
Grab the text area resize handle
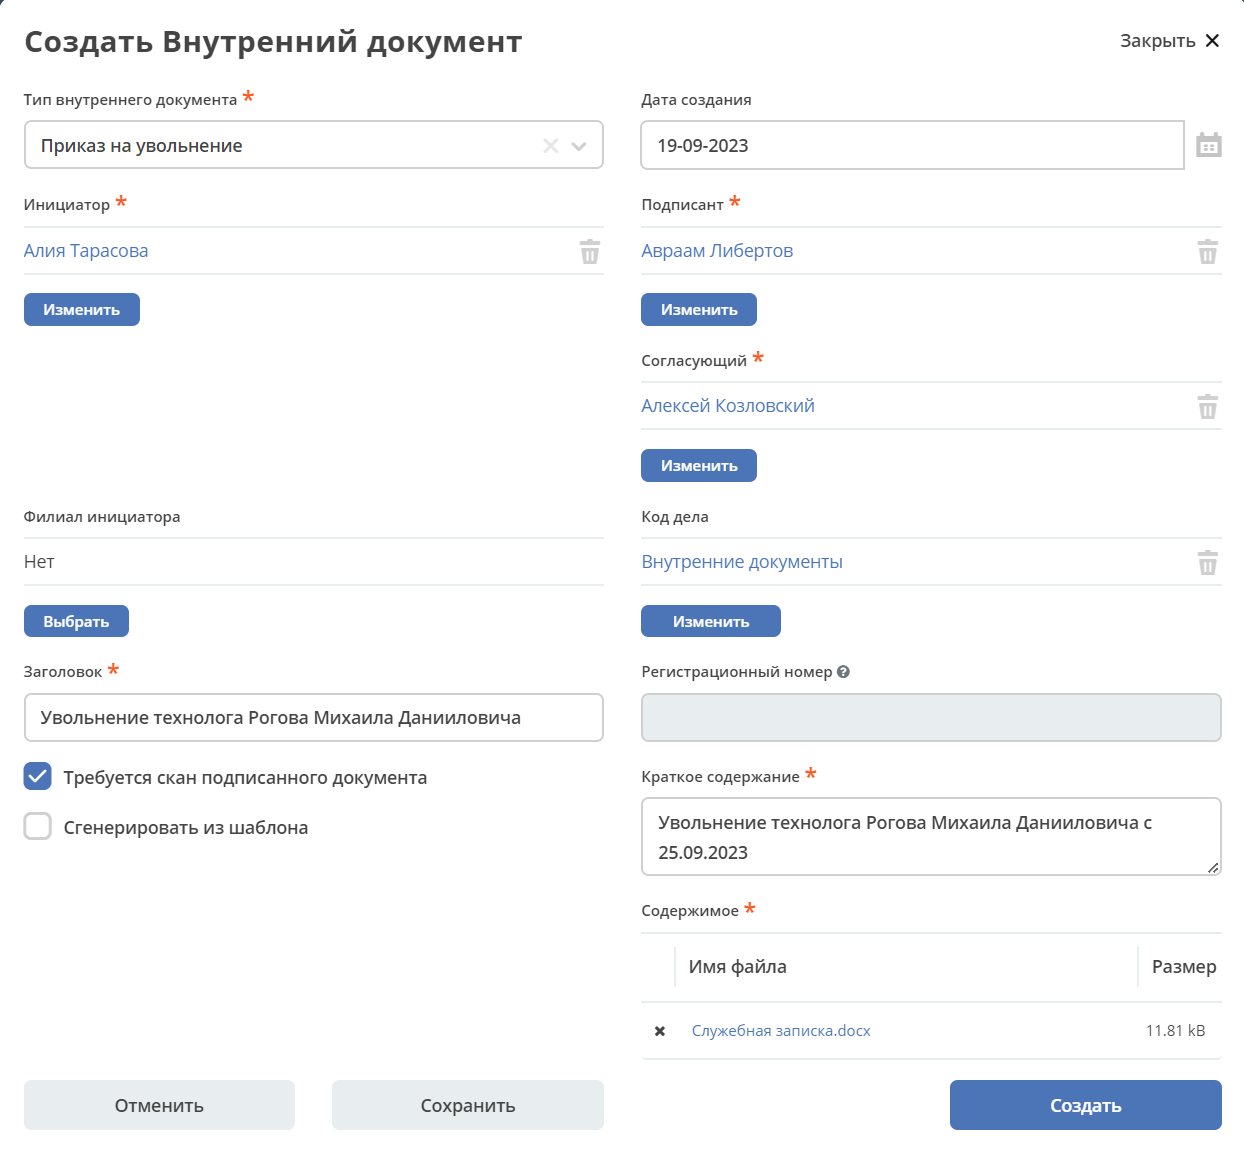pyautogui.click(x=1213, y=867)
